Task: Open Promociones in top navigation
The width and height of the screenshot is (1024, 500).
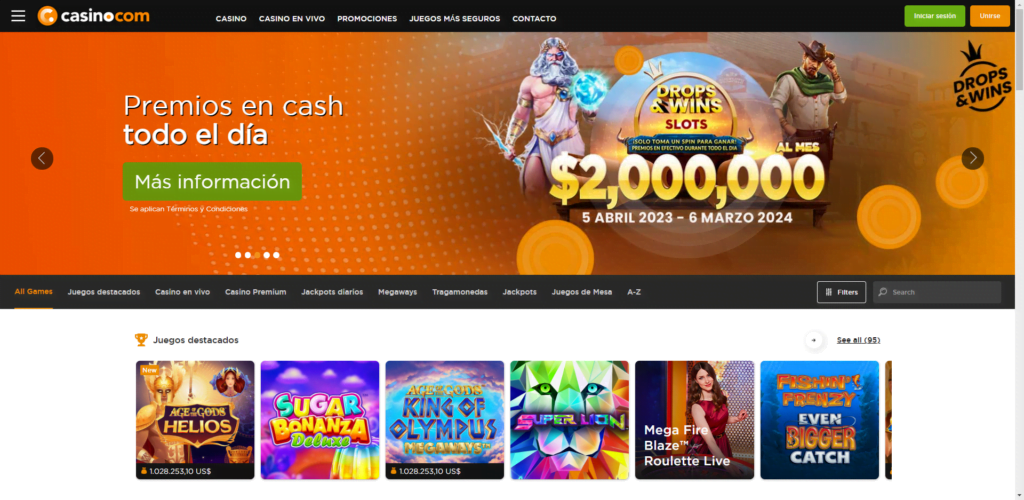Action: 367,19
